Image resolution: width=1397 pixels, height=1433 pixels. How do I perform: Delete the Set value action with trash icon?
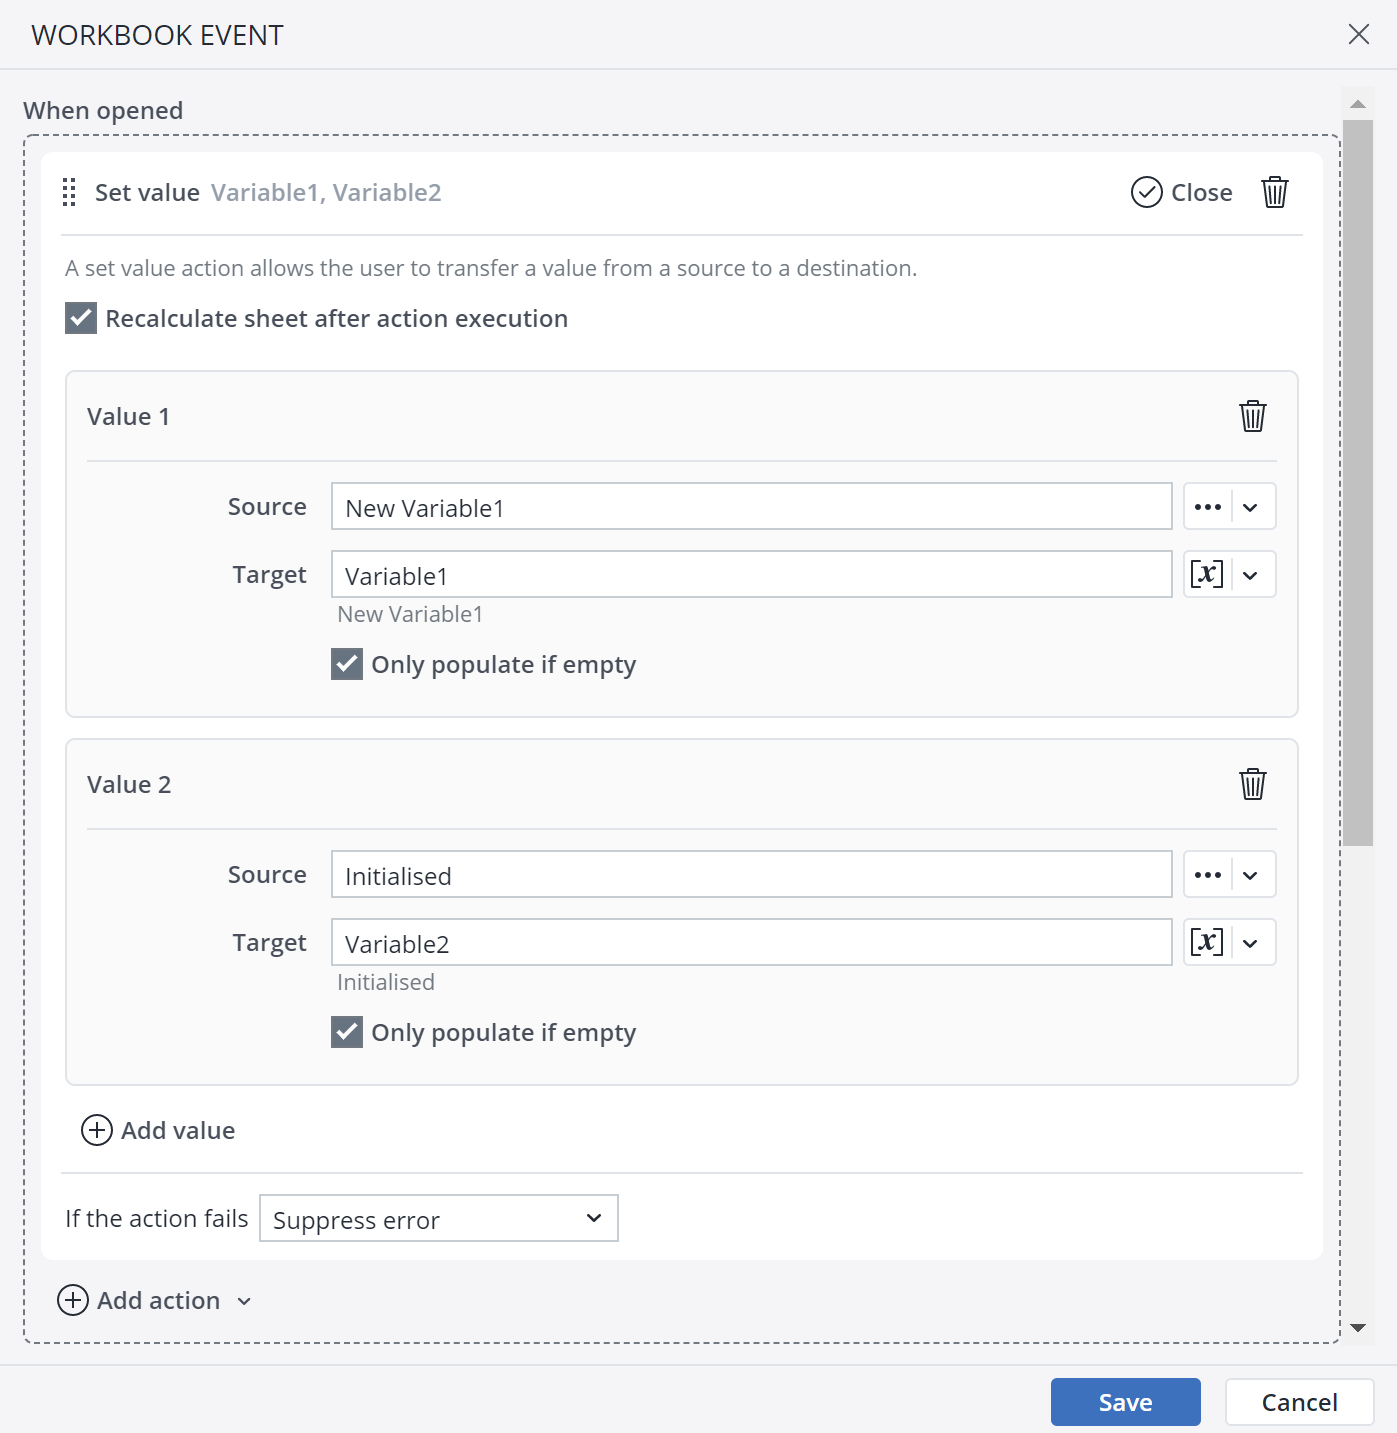[1275, 192]
